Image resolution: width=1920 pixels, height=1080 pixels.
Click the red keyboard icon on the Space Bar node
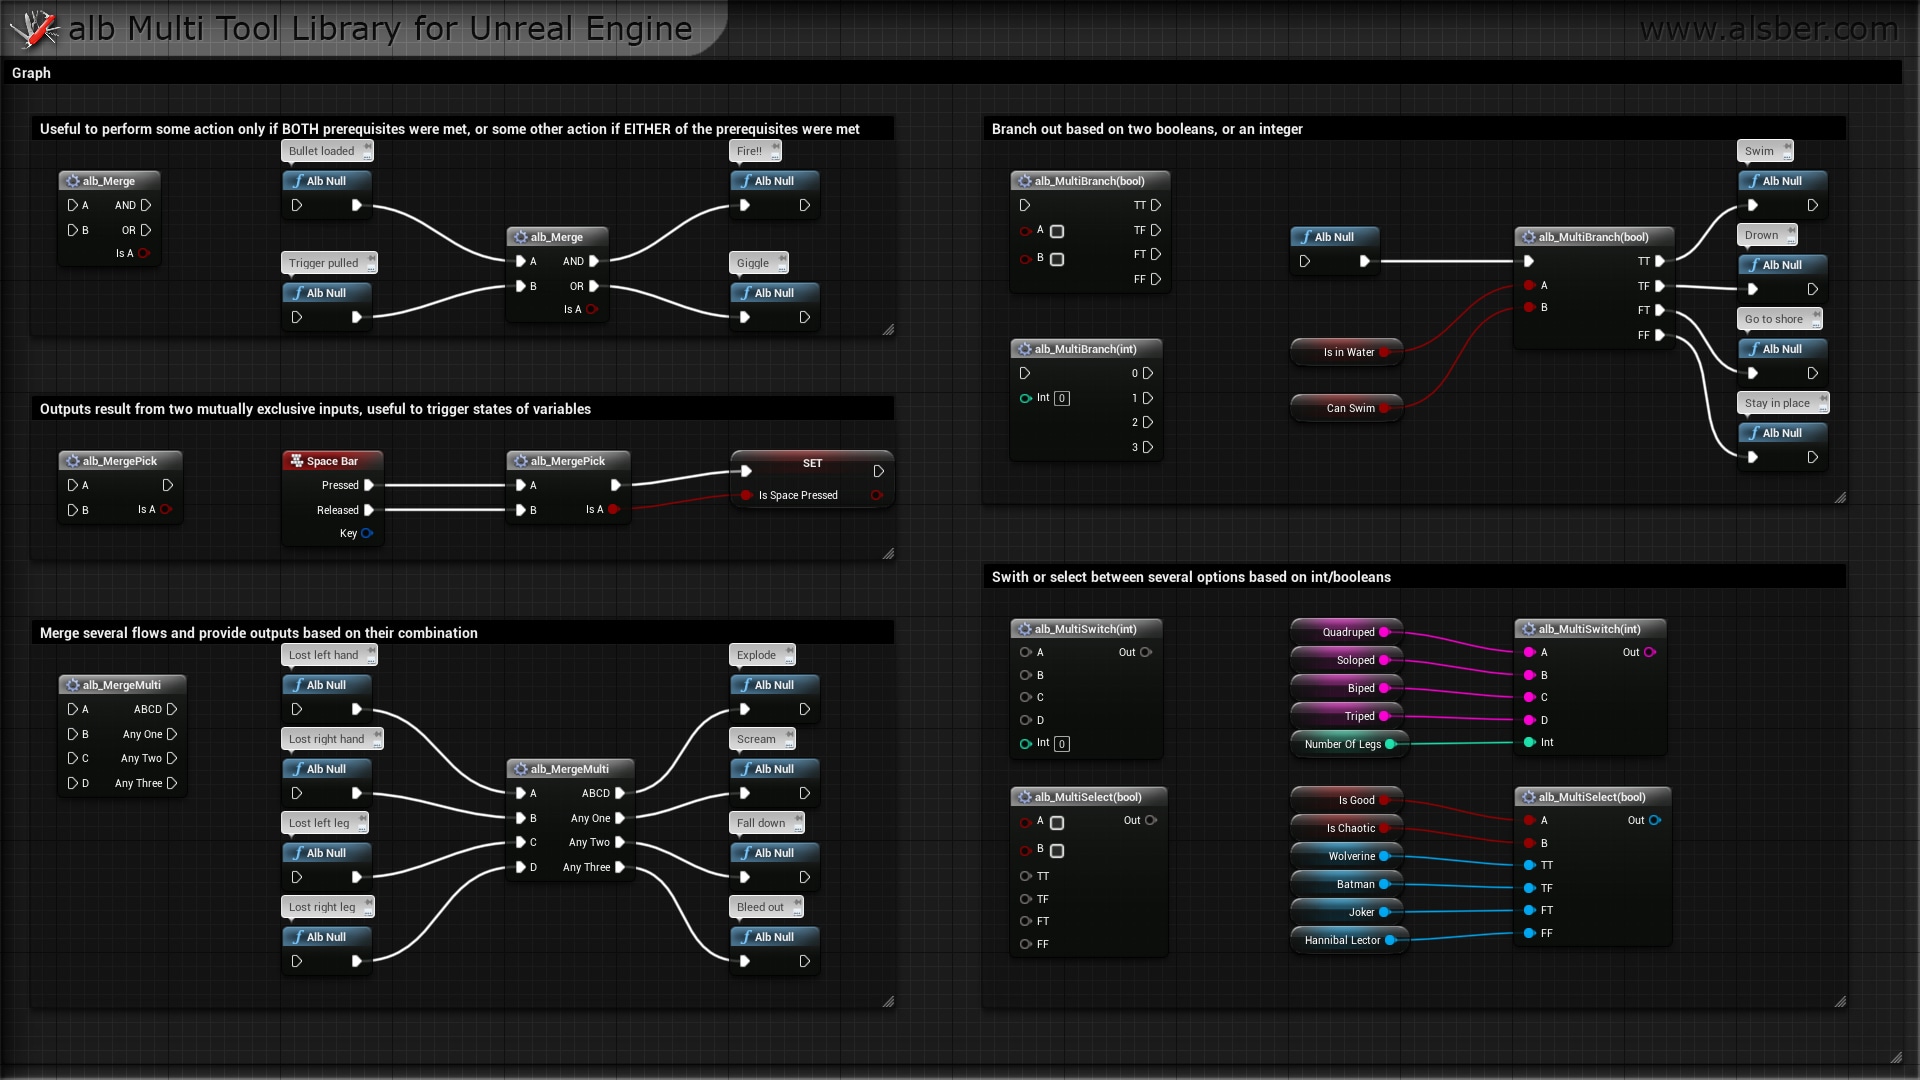tap(297, 461)
